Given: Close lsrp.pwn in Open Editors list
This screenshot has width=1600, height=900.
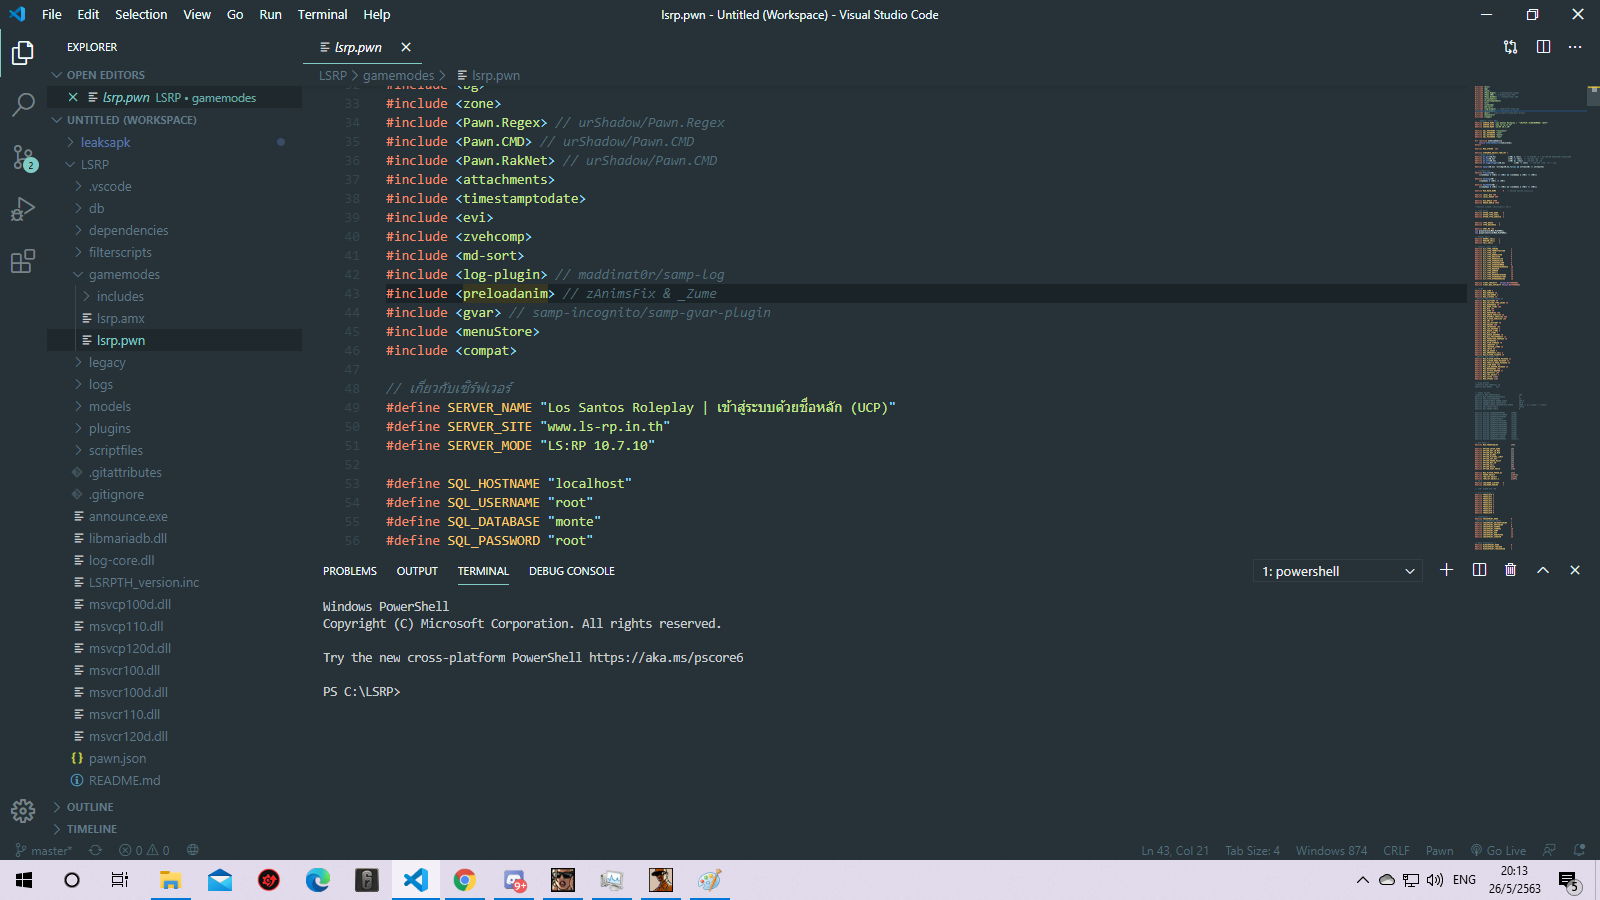Looking at the screenshot, I should 73,97.
